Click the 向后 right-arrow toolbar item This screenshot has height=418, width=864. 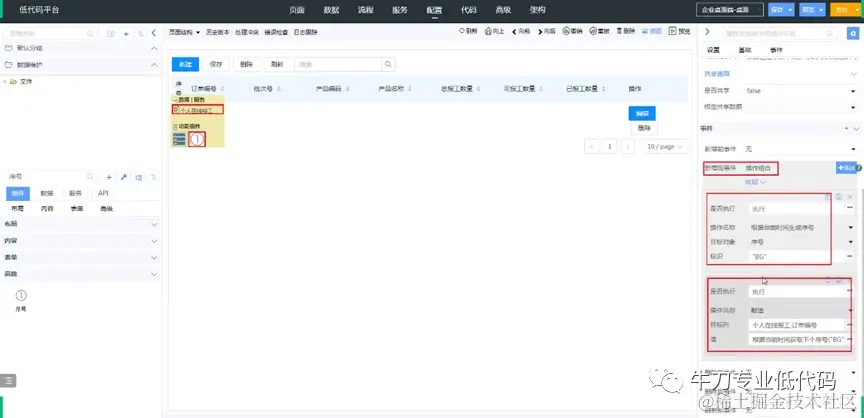tap(547, 31)
